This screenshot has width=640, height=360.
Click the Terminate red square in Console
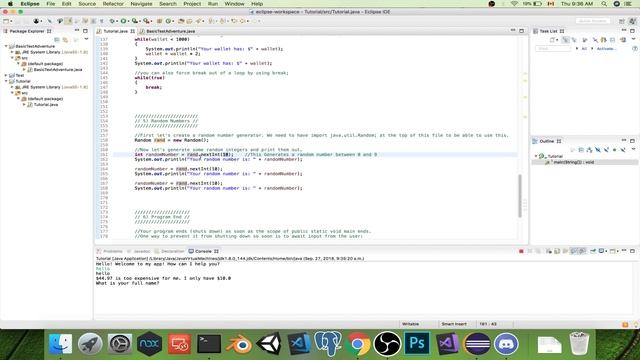point(521,251)
